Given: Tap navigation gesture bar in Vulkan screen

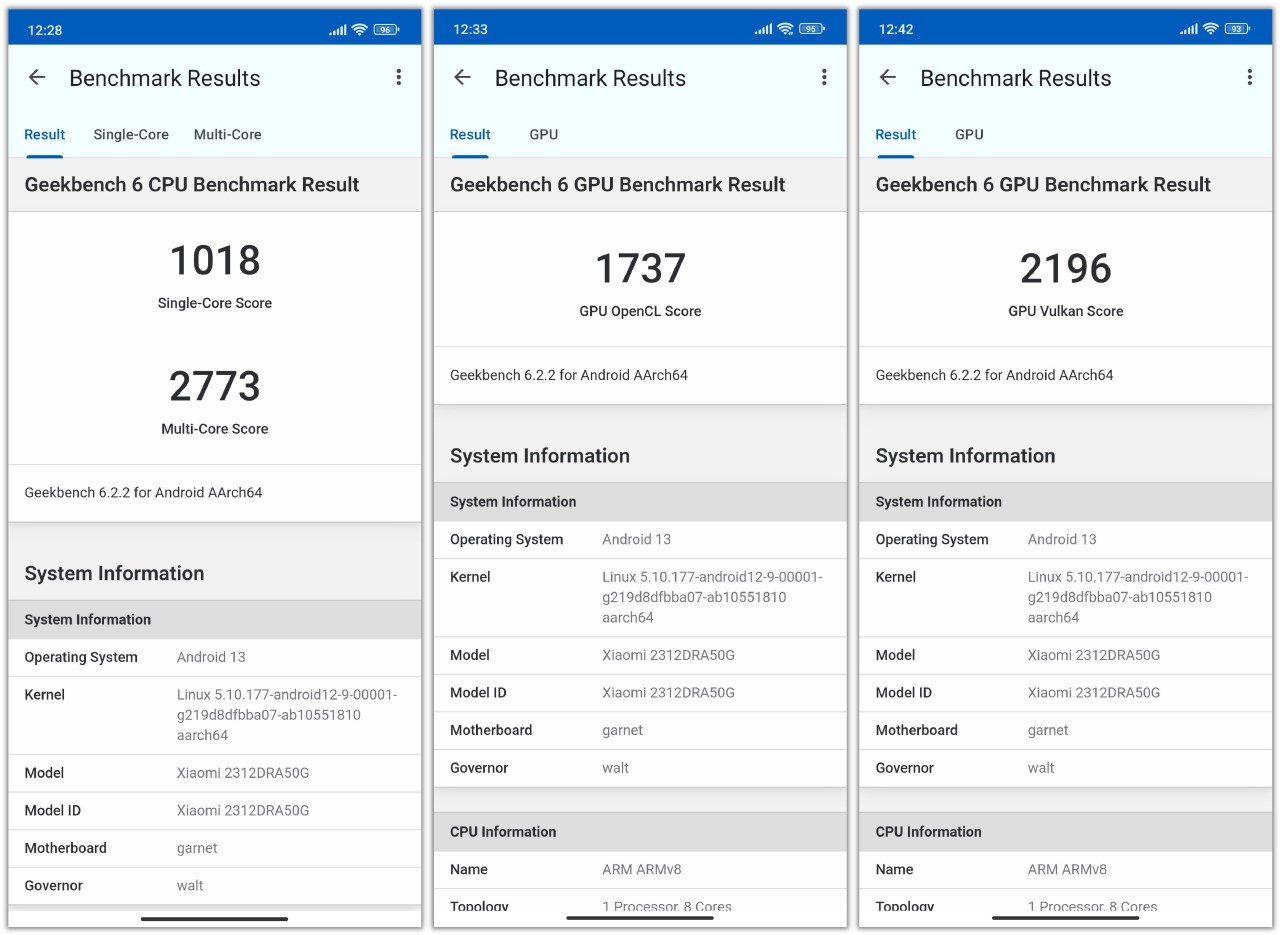Looking at the screenshot, I should (x=1066, y=918).
